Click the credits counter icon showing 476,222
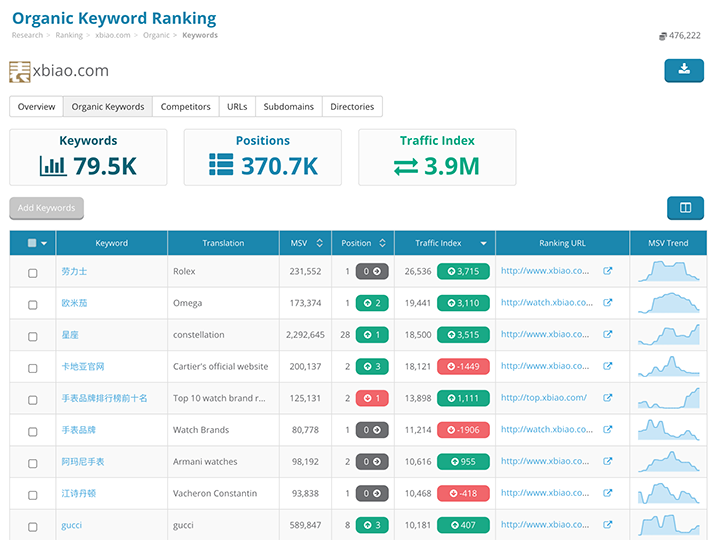The image size is (720, 540). point(662,36)
